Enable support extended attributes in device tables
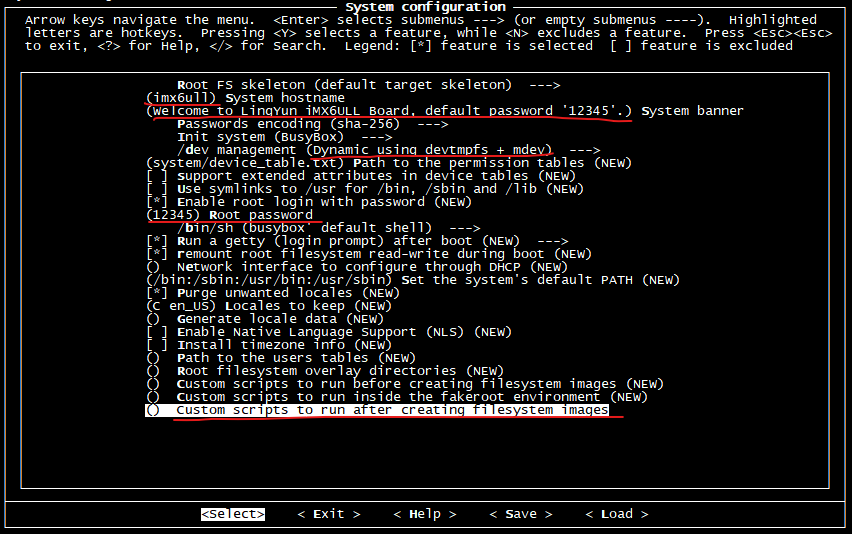 [156, 176]
